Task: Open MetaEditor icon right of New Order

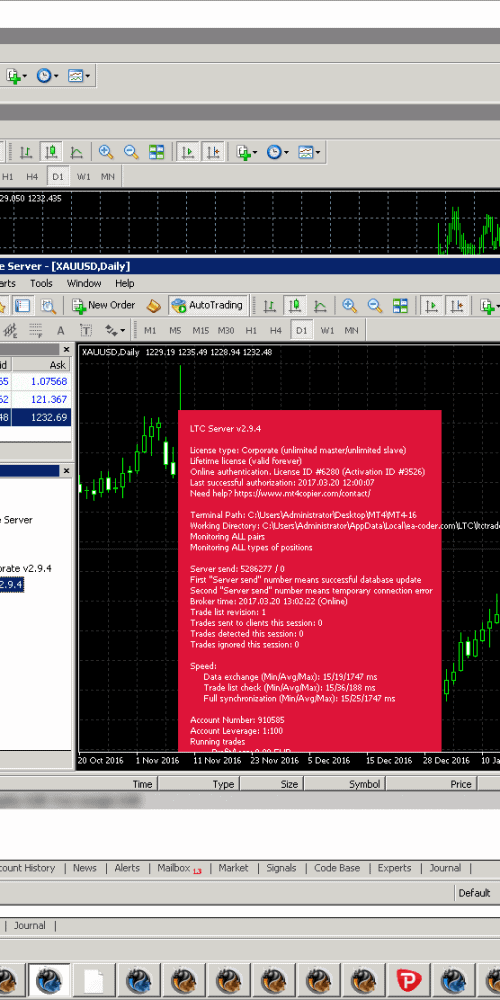Action: click(153, 305)
